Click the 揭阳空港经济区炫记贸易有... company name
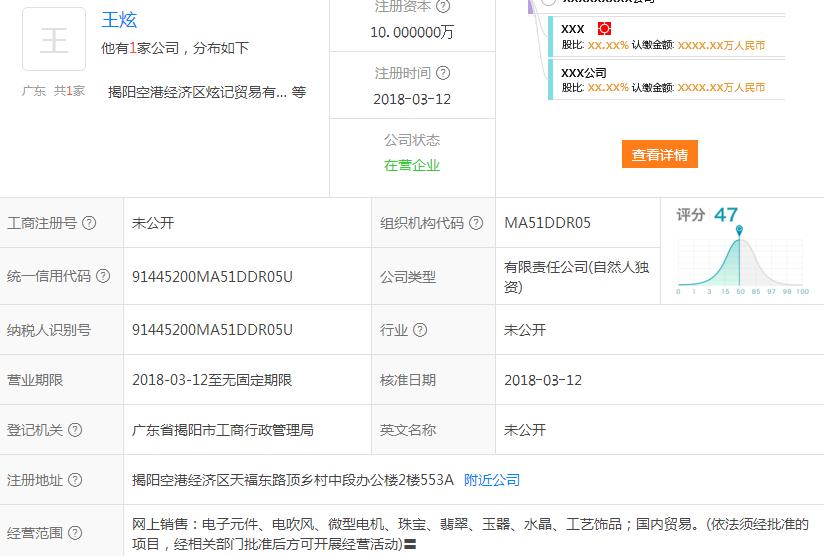The image size is (824, 556). [197, 92]
